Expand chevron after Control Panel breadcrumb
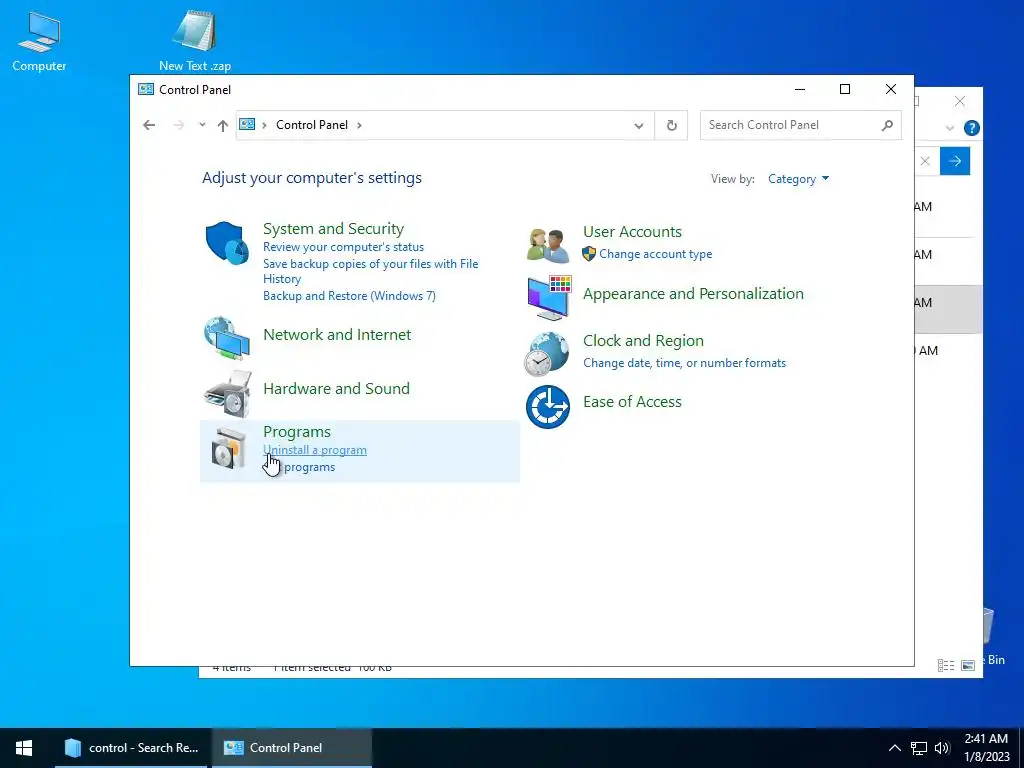1024x768 pixels. click(x=359, y=125)
